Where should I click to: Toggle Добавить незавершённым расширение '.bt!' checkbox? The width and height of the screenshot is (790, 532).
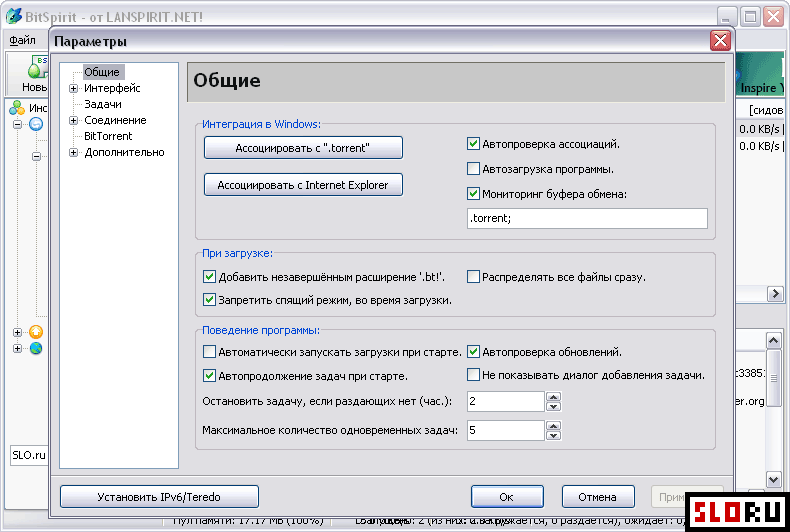209,277
